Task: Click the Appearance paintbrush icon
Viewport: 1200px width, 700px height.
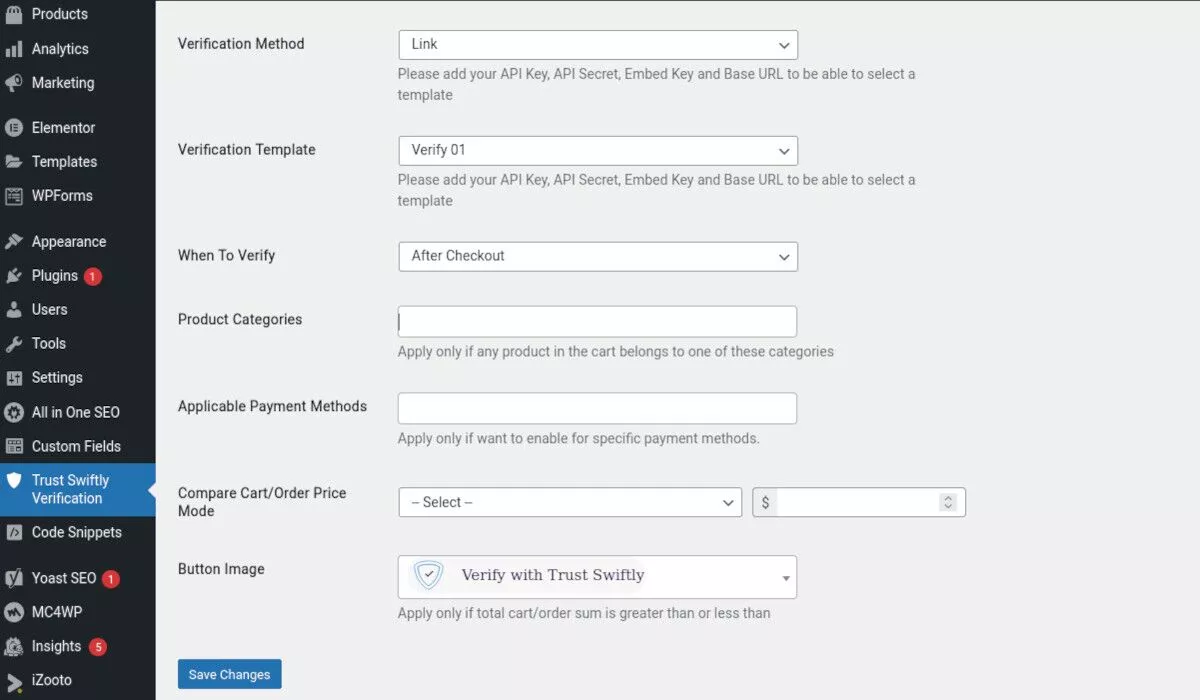Action: (x=14, y=242)
